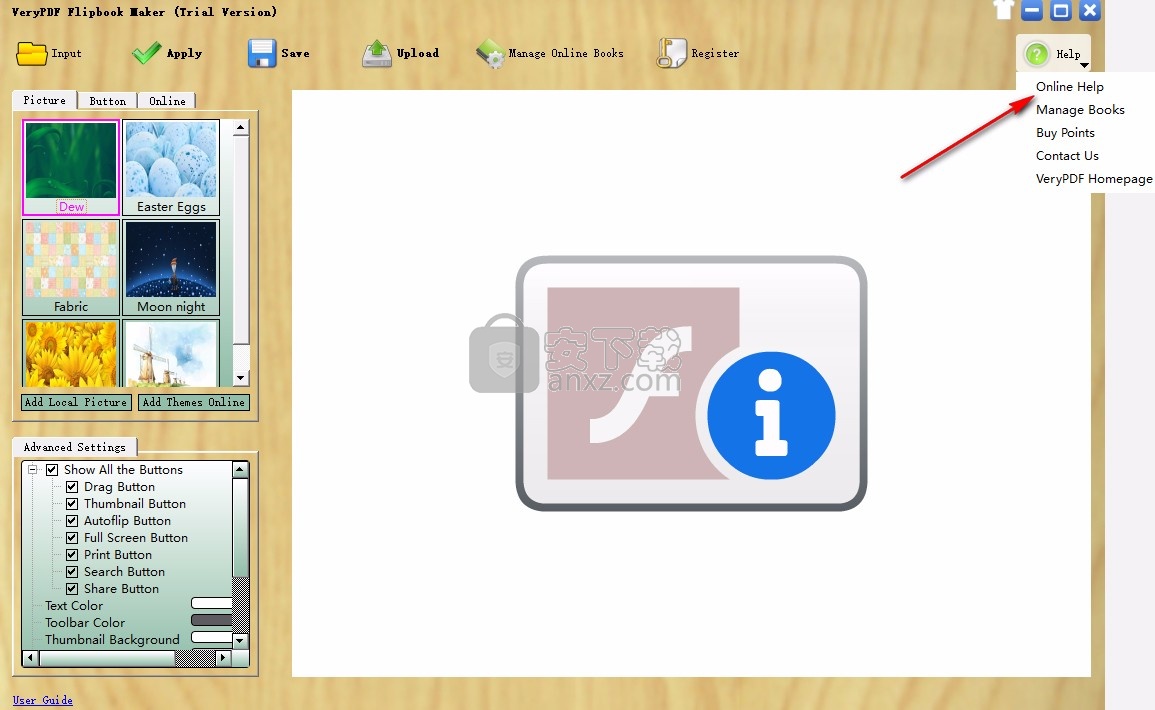
Task: Click settings list scroll down arrow
Action: (x=240, y=641)
